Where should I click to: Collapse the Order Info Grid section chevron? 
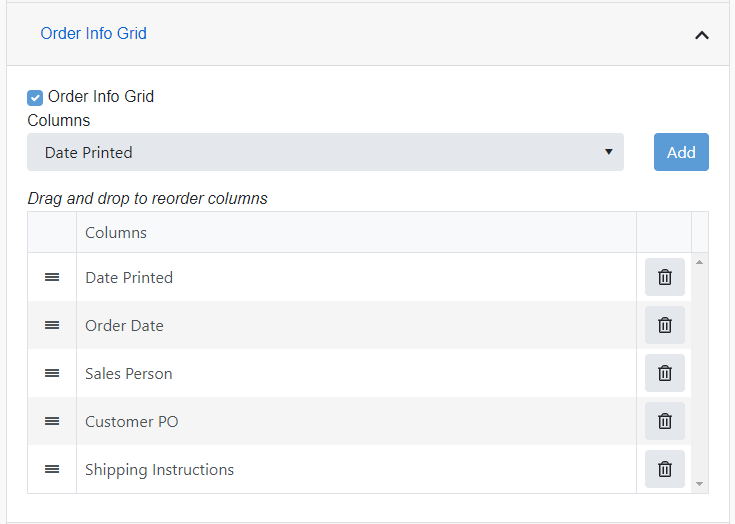(702, 35)
